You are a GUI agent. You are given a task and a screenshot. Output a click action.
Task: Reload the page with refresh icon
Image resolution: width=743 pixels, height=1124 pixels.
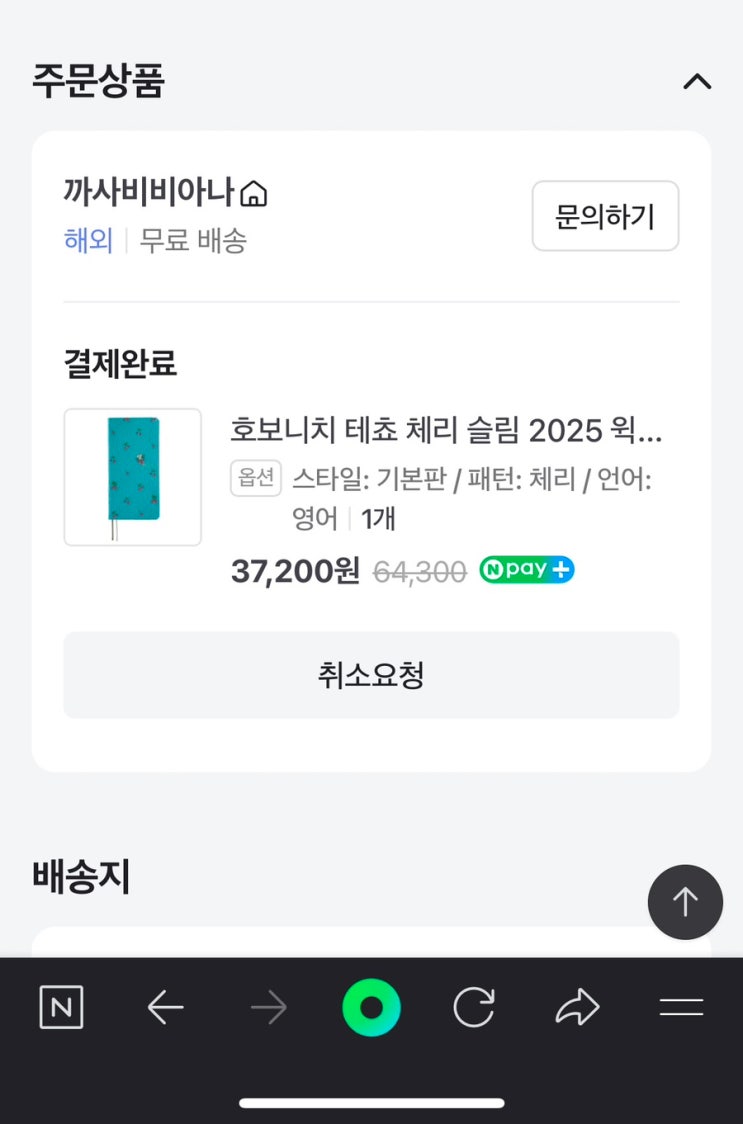pyautogui.click(x=474, y=1007)
